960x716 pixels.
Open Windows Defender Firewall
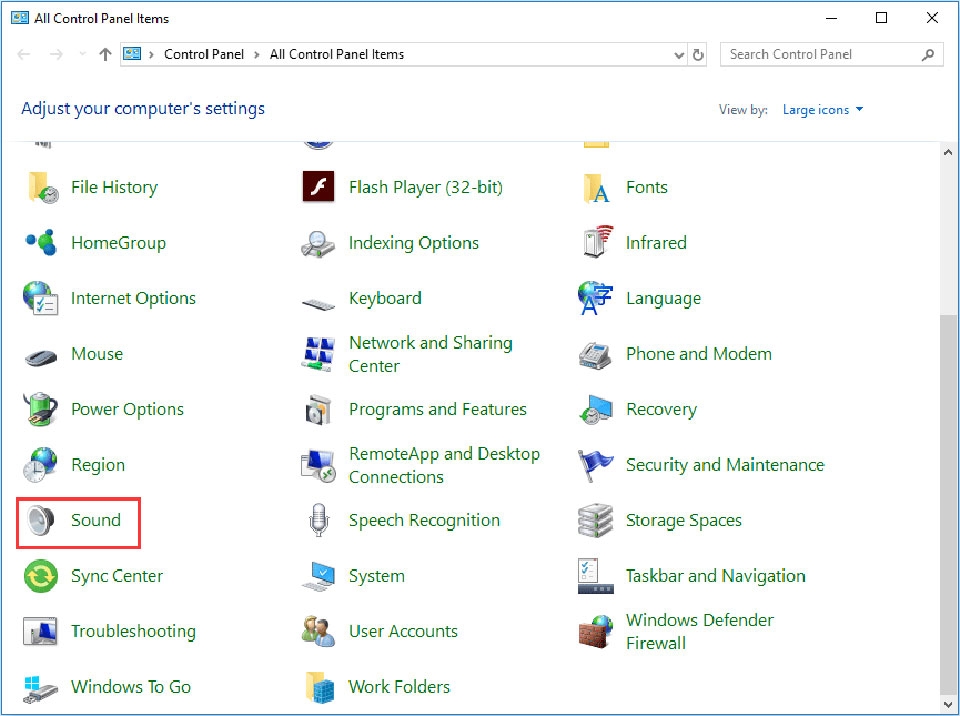click(699, 631)
